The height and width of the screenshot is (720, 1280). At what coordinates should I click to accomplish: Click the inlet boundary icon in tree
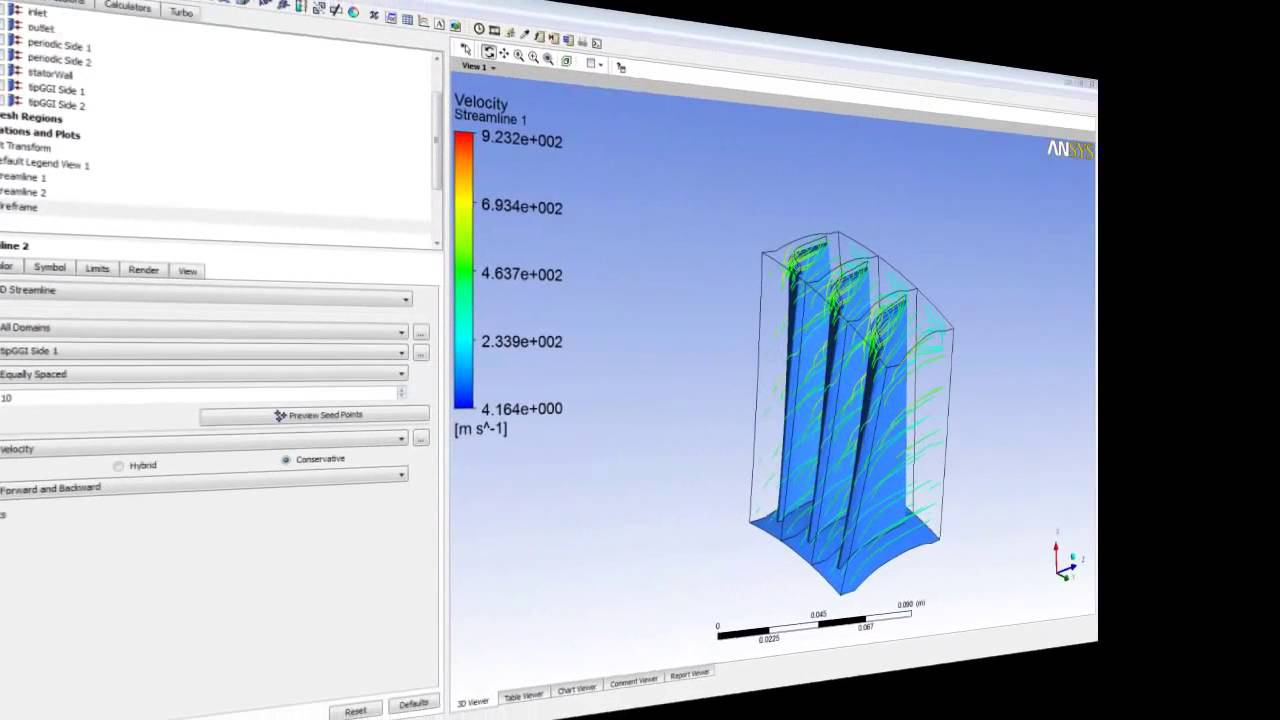click(x=15, y=10)
